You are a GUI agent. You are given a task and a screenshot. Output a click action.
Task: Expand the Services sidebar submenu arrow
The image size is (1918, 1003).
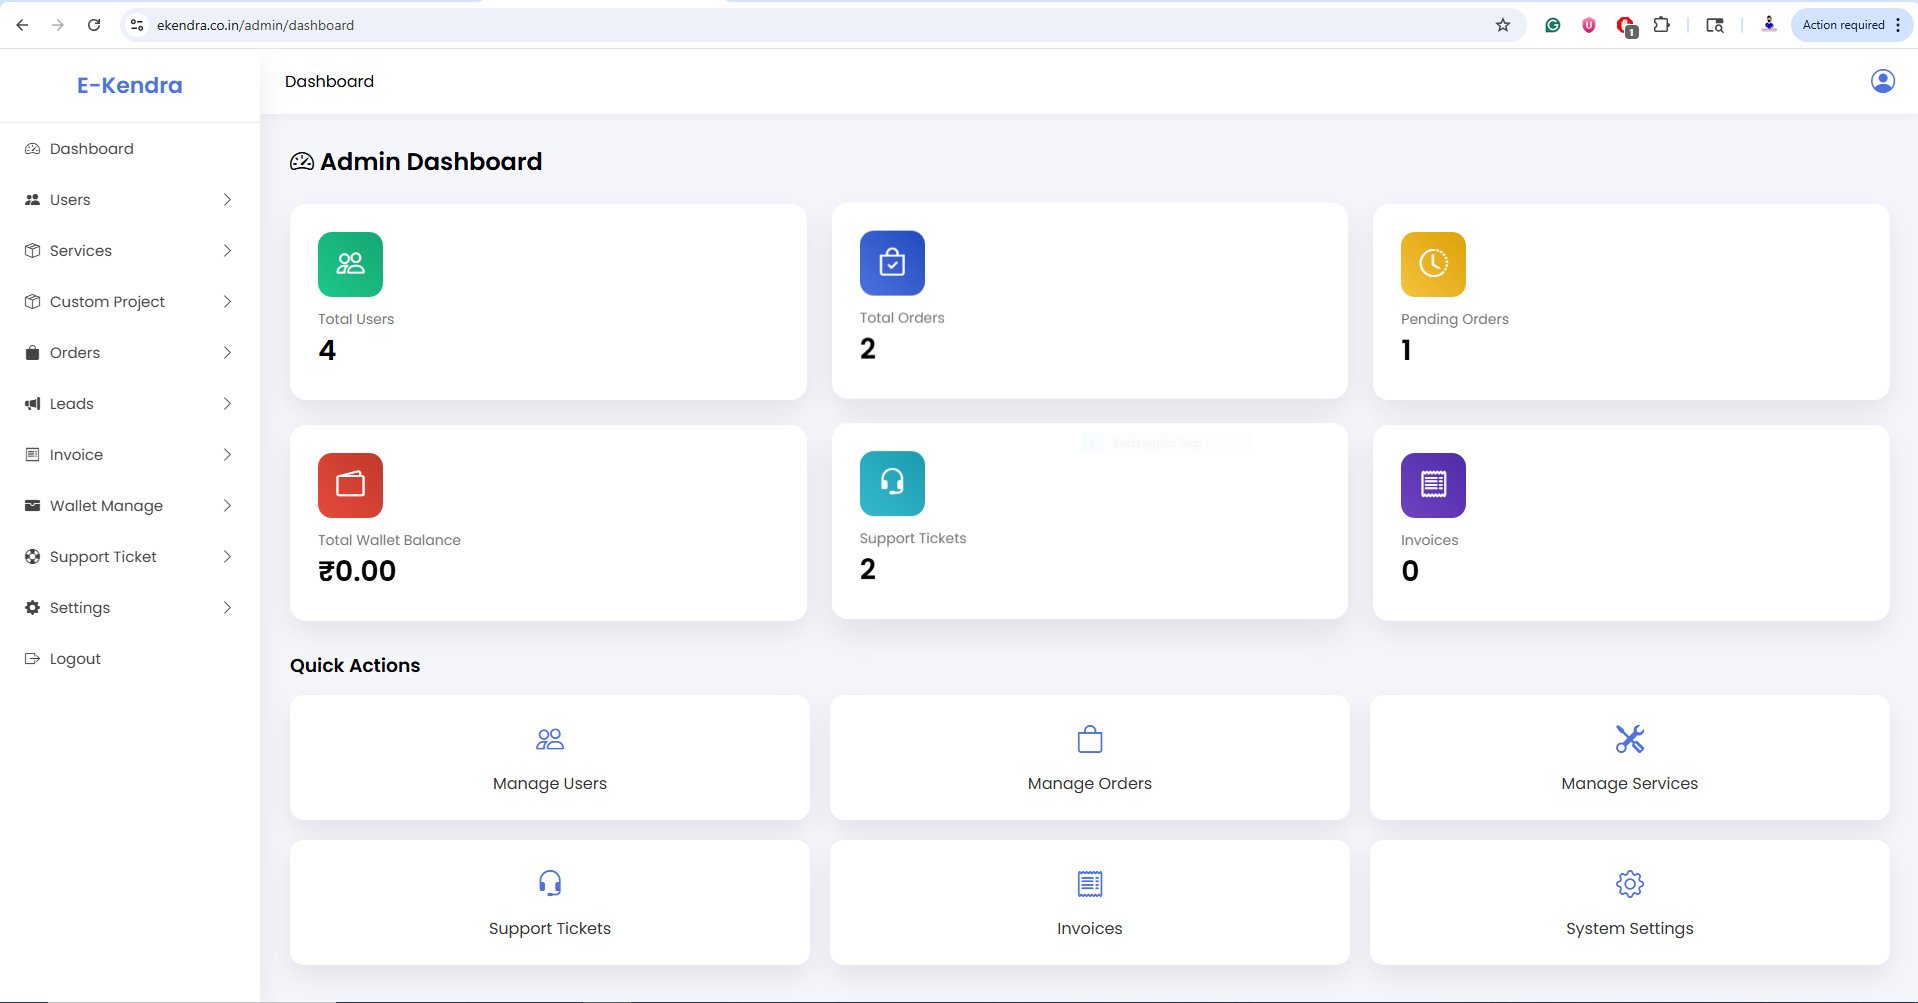[x=227, y=251]
